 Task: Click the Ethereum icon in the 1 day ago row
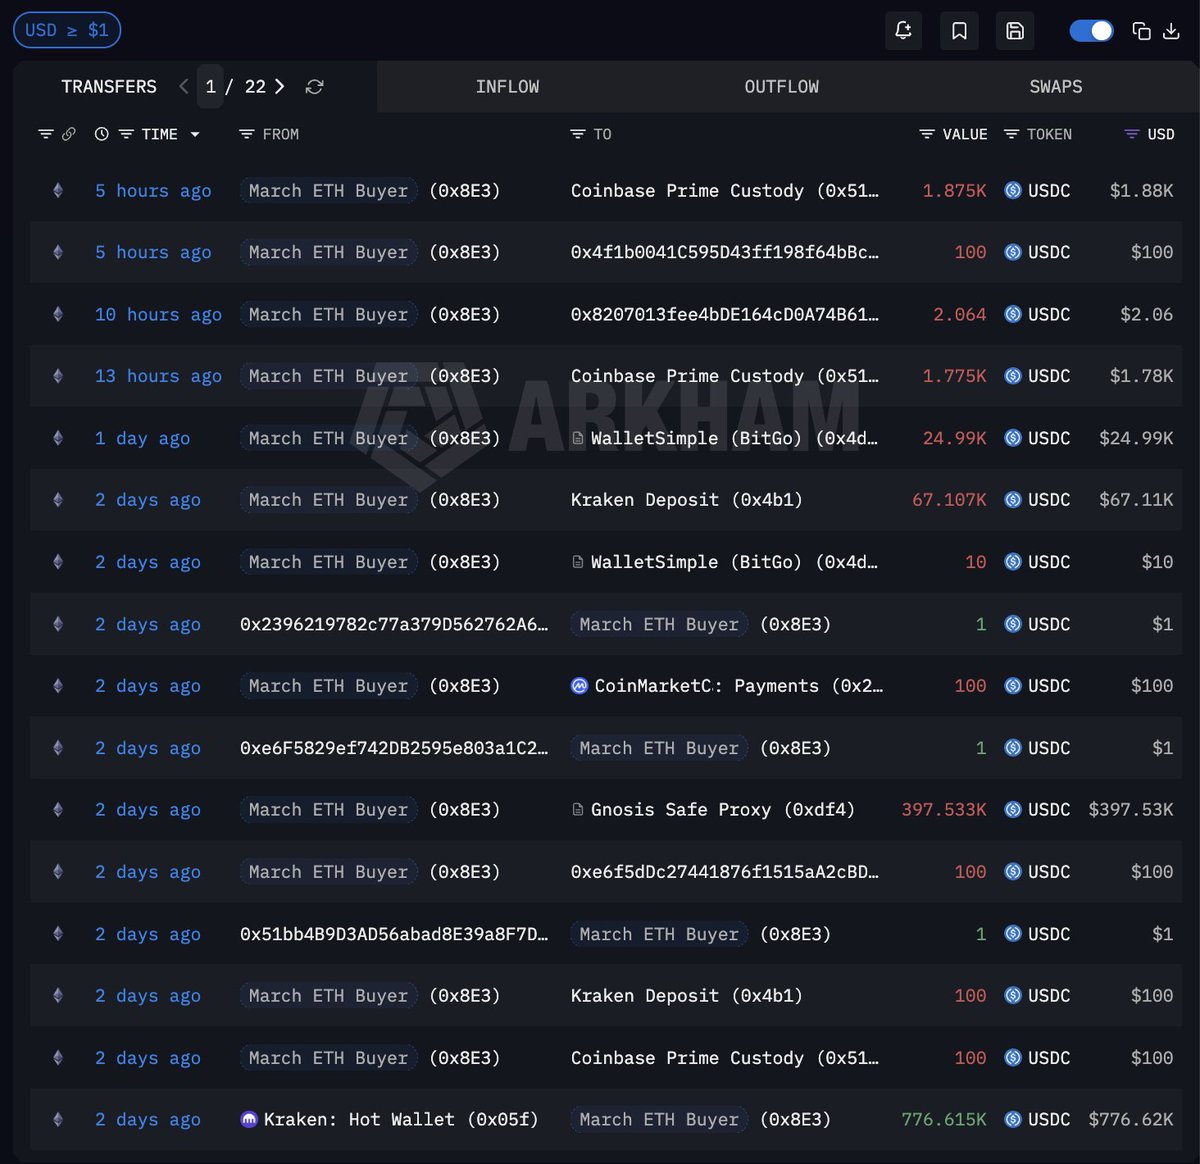tap(58, 438)
